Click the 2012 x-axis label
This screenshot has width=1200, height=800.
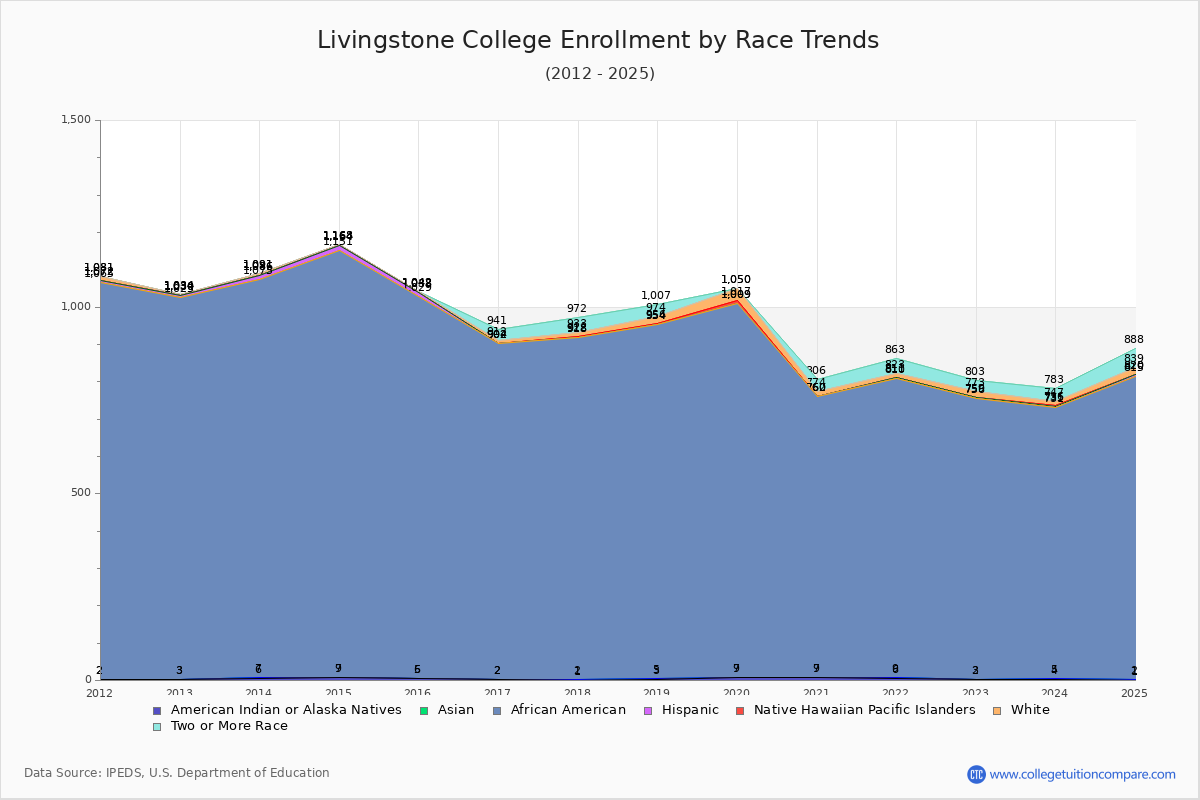pyautogui.click(x=100, y=693)
